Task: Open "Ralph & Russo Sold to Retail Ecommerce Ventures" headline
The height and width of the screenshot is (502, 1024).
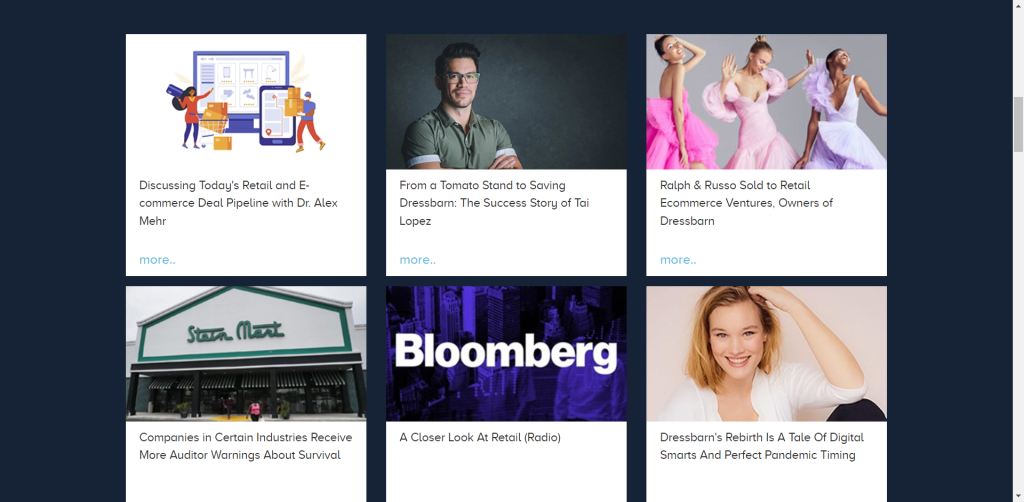Action: click(x=746, y=203)
